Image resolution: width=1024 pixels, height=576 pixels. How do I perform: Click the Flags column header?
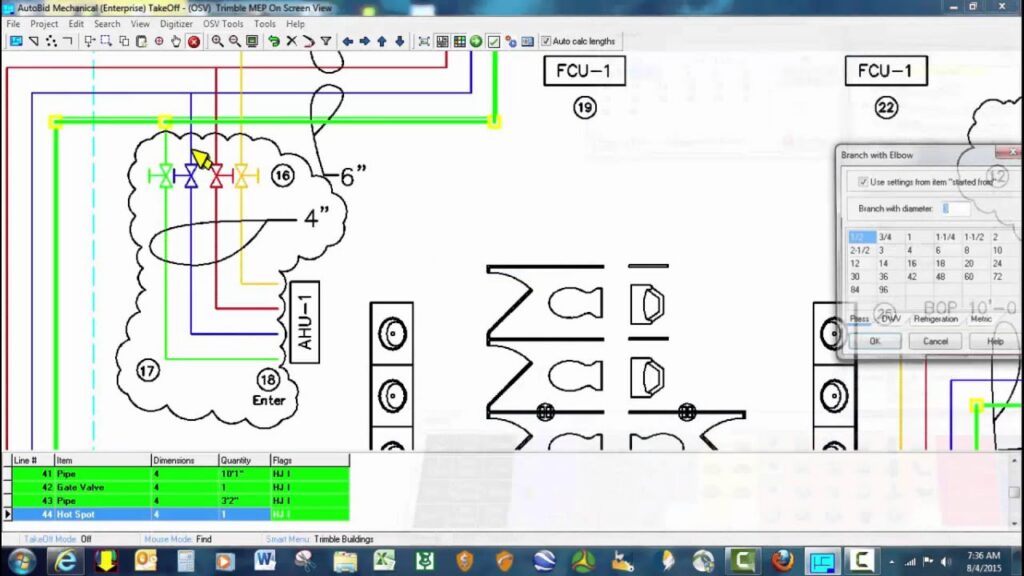[x=310, y=460]
